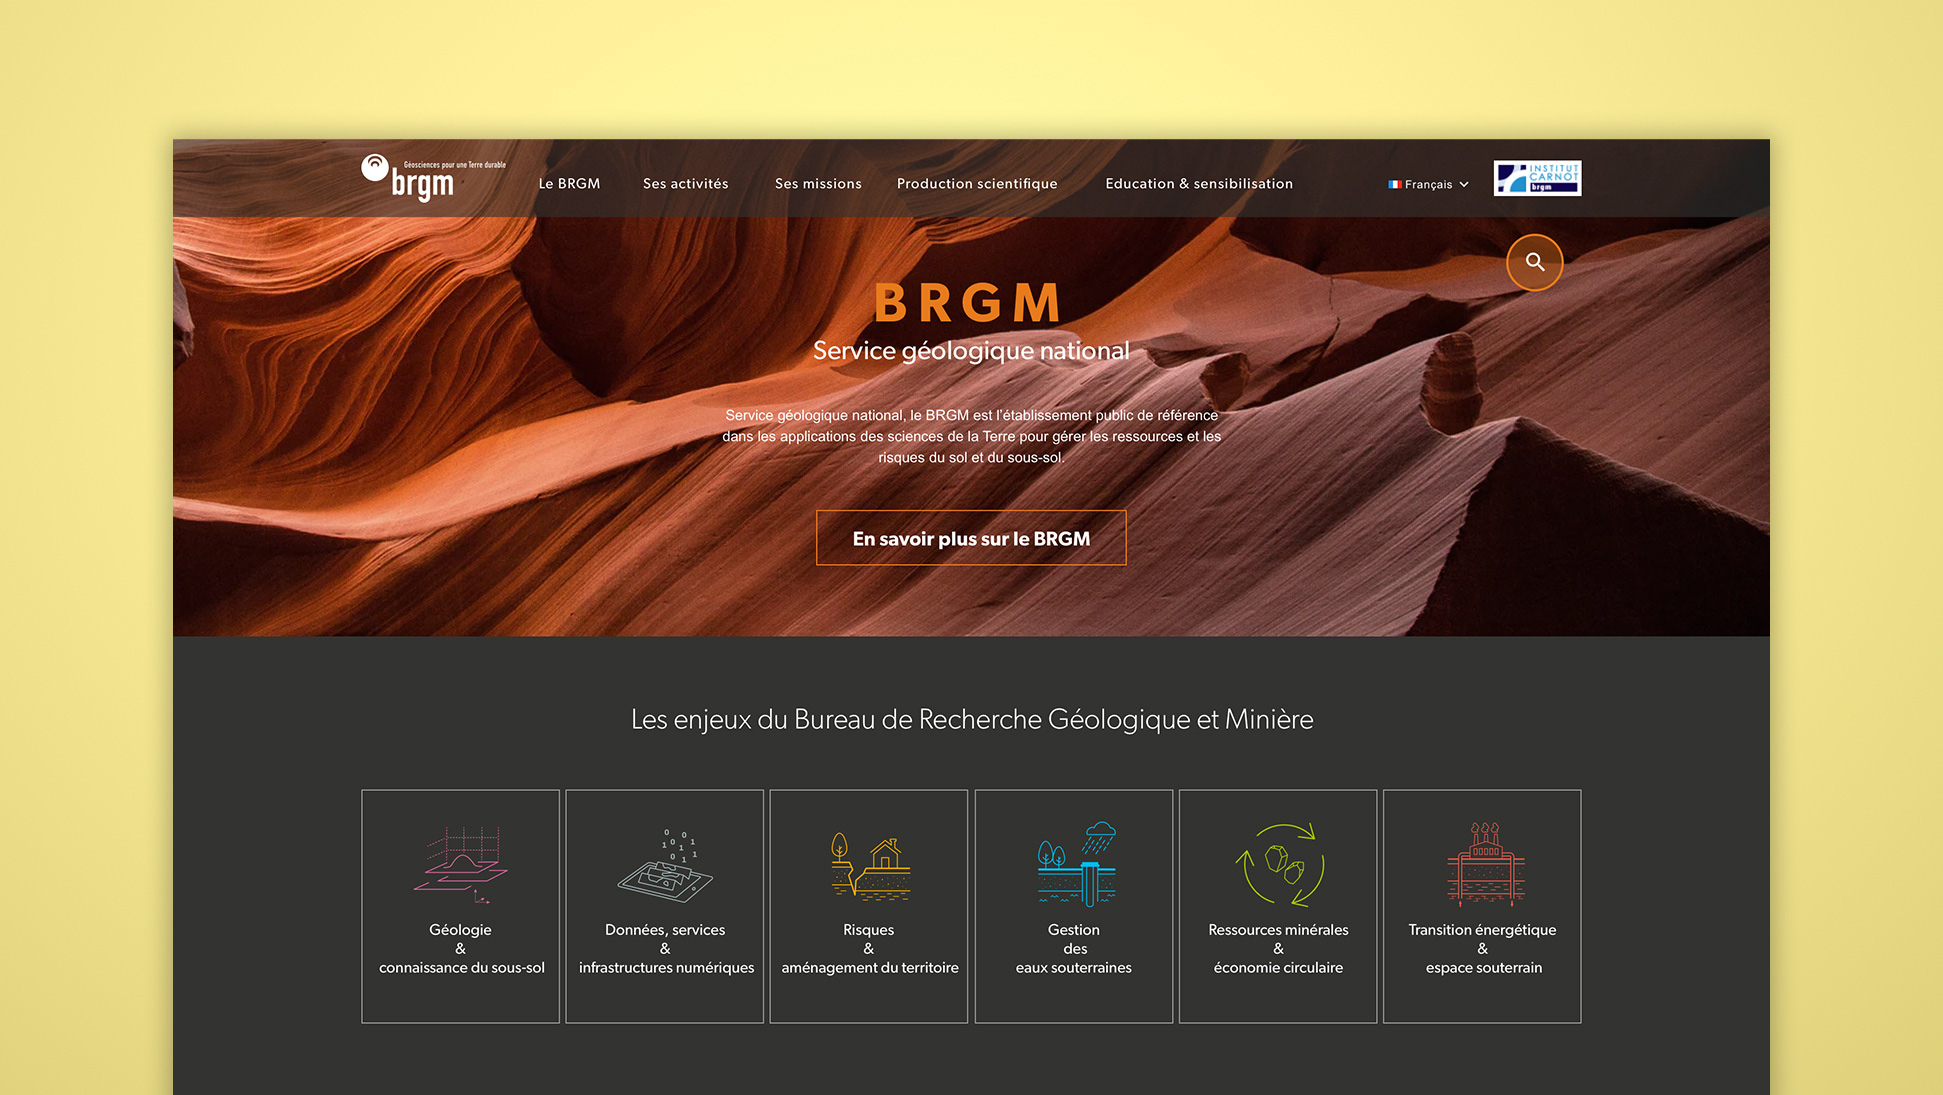The width and height of the screenshot is (1943, 1095).
Task: Open the Français language dropdown
Action: pos(1428,184)
